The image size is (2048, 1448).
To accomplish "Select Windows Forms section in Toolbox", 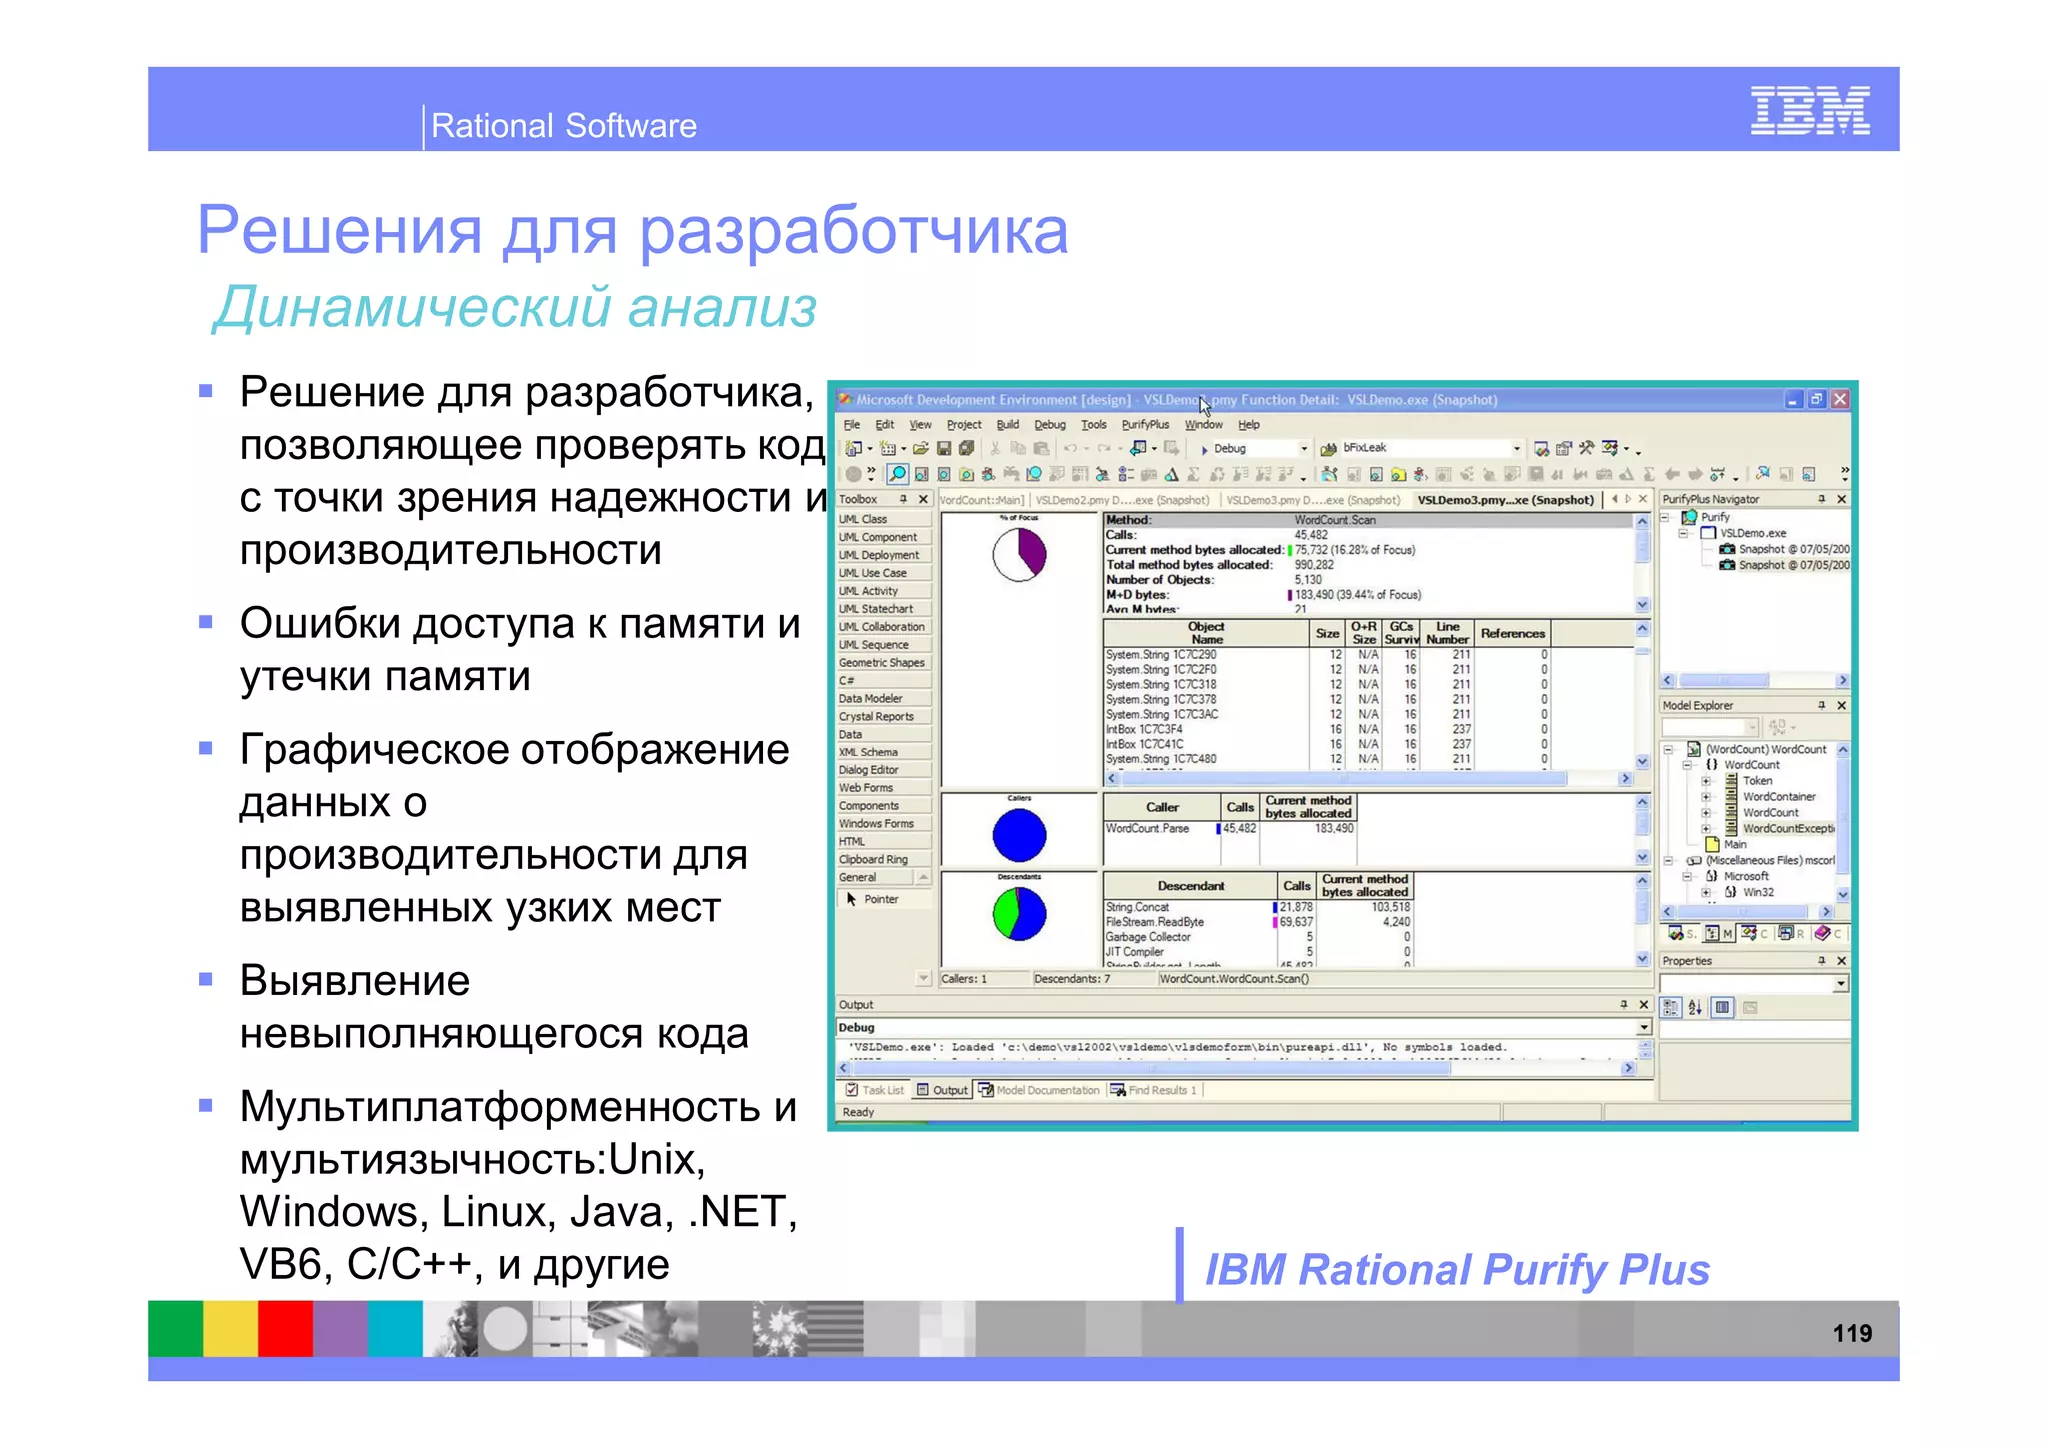I will pos(884,823).
